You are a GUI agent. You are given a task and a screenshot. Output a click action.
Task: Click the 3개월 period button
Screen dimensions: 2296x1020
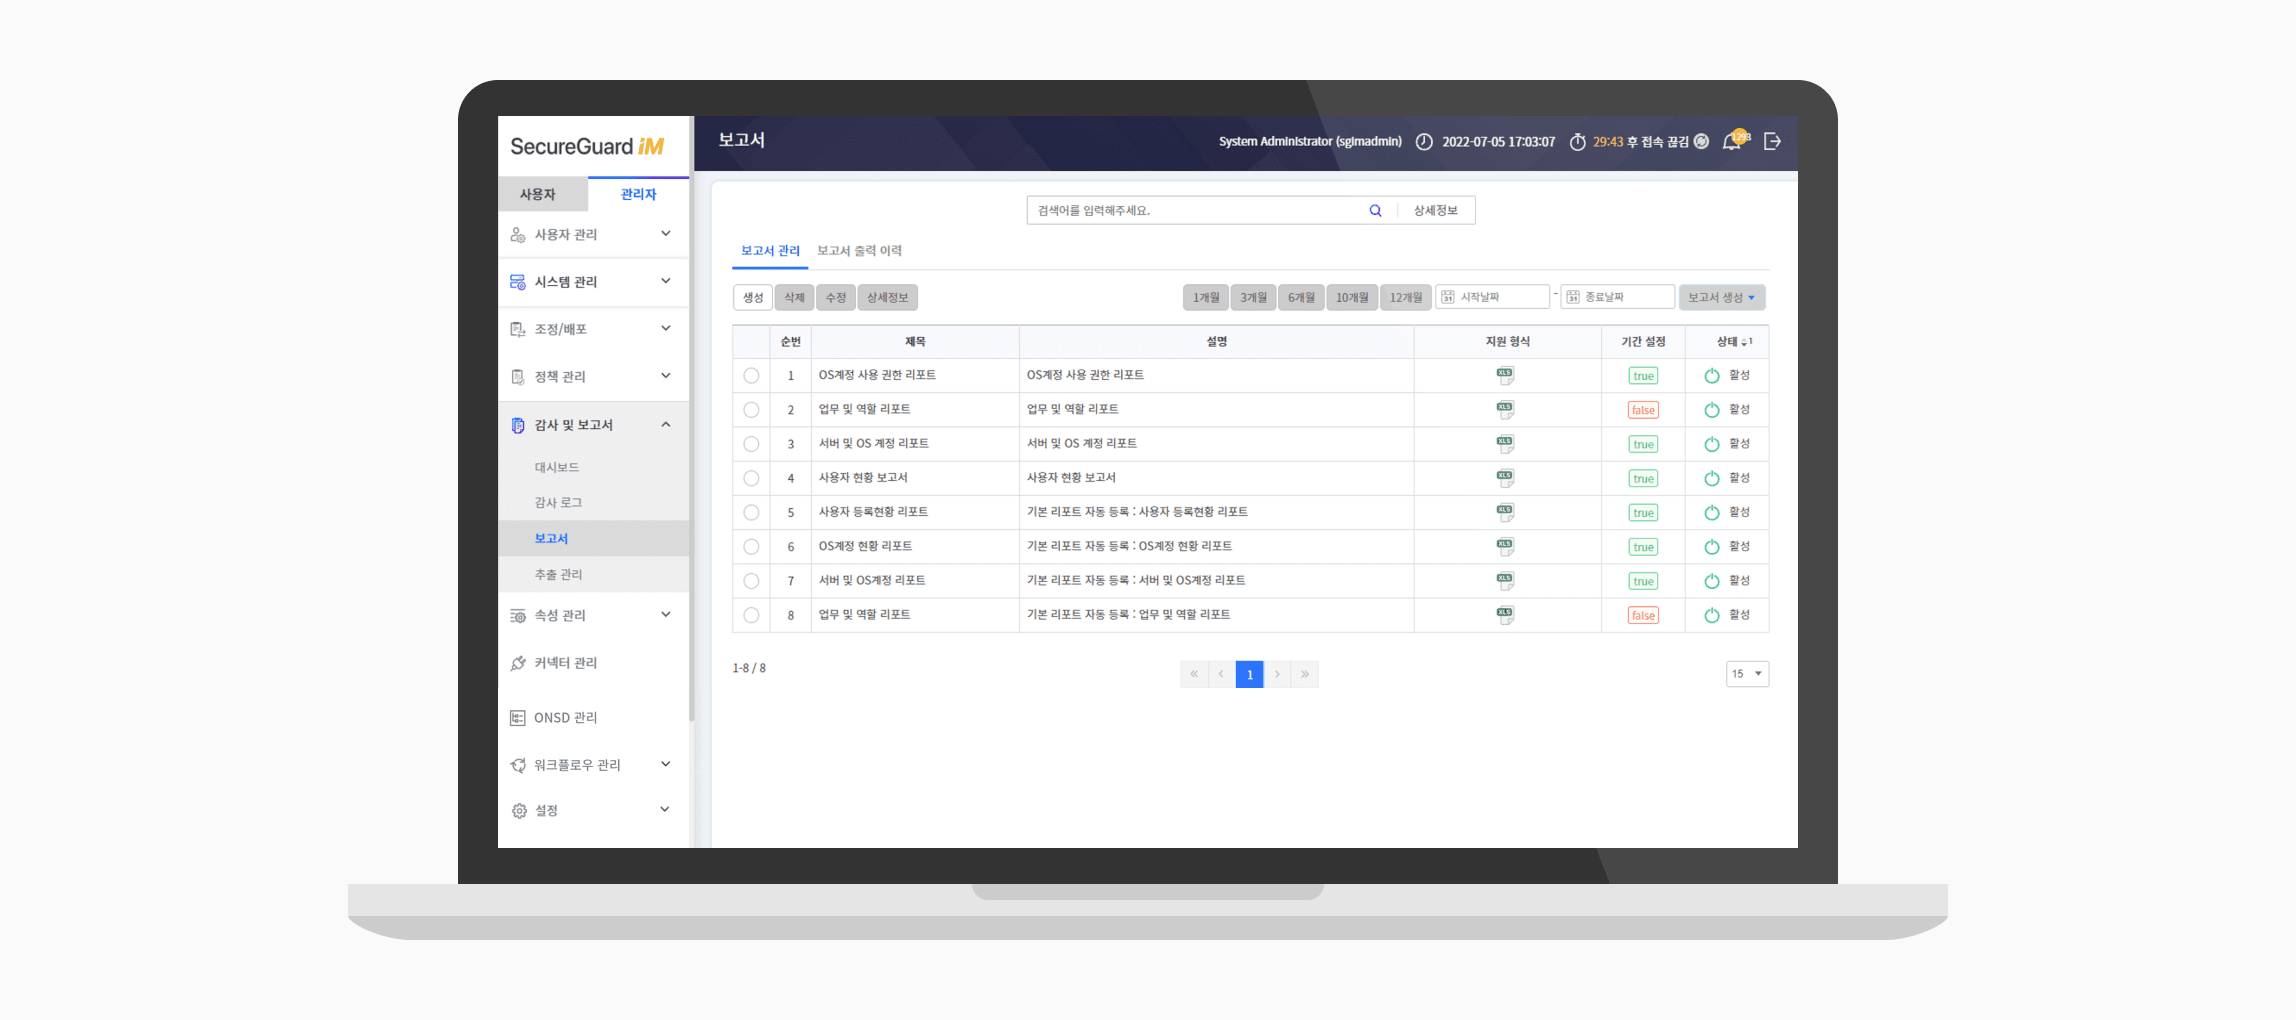[x=1254, y=297]
